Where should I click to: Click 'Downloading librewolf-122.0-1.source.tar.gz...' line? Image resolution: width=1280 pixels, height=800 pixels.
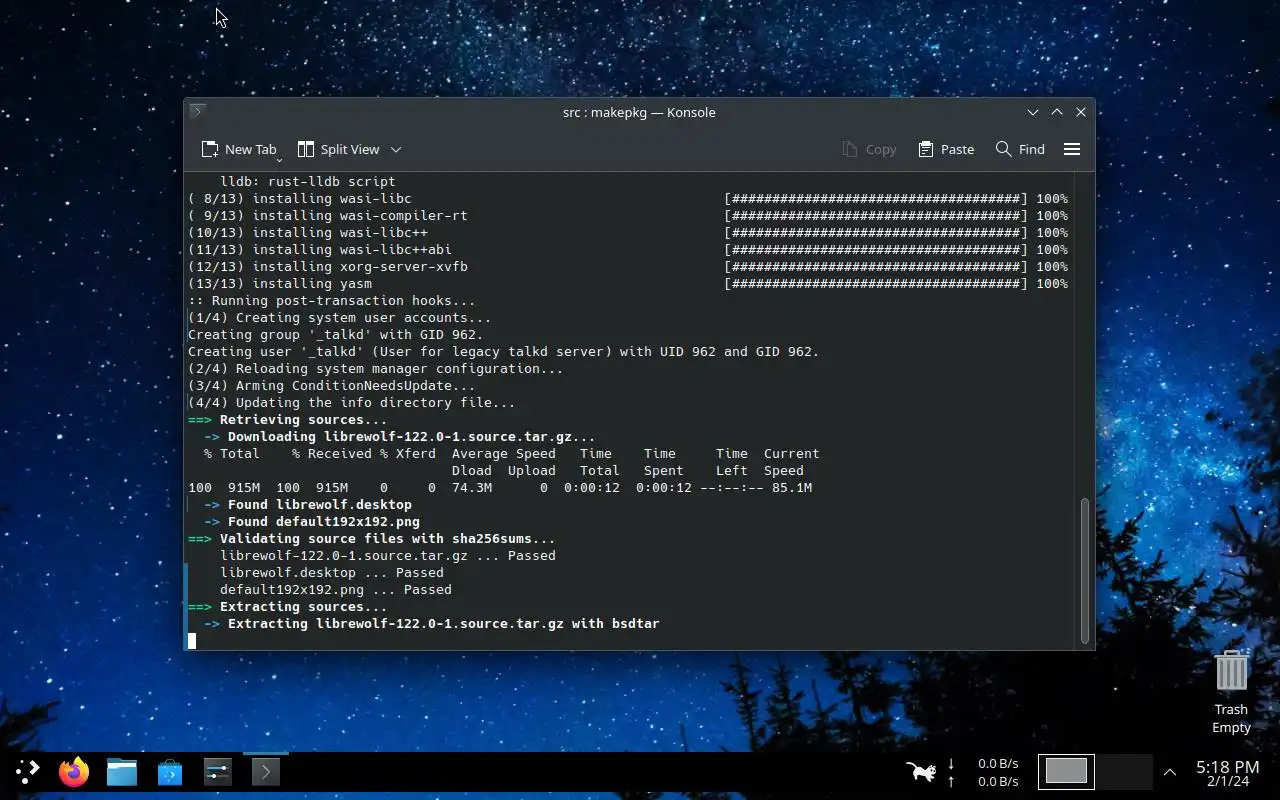(399, 437)
